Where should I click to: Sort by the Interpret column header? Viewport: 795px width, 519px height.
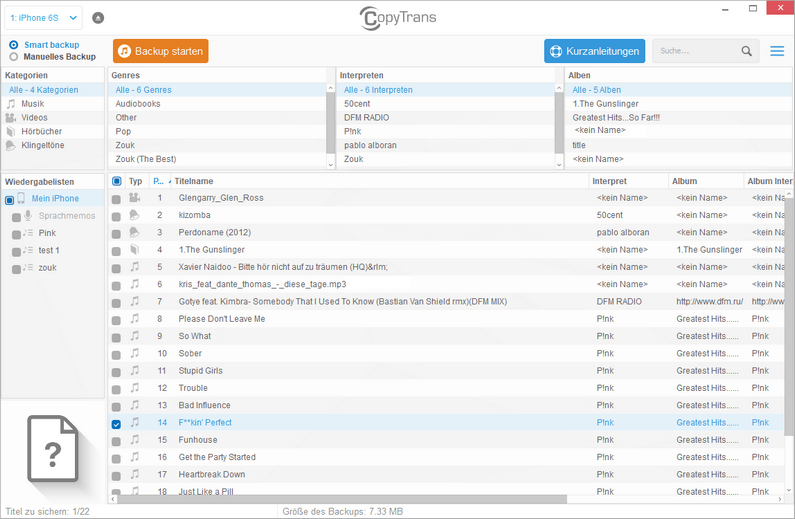click(x=629, y=181)
